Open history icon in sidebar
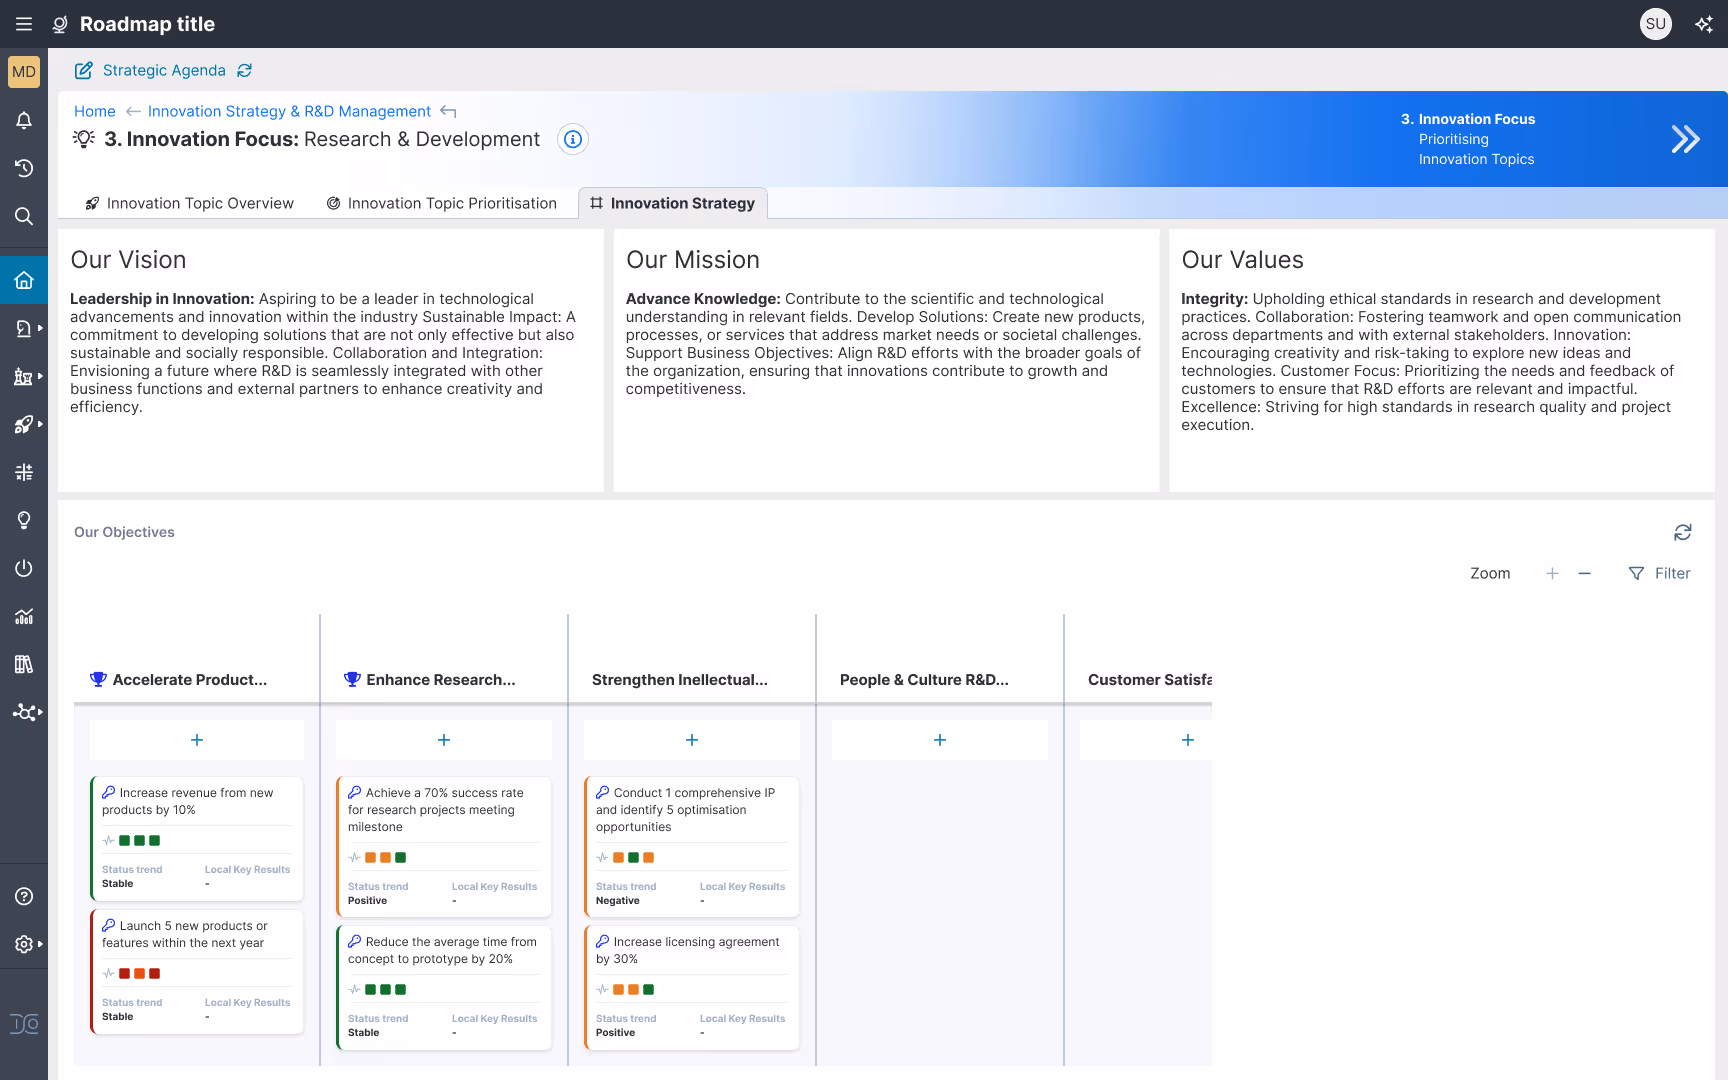 pos(24,168)
